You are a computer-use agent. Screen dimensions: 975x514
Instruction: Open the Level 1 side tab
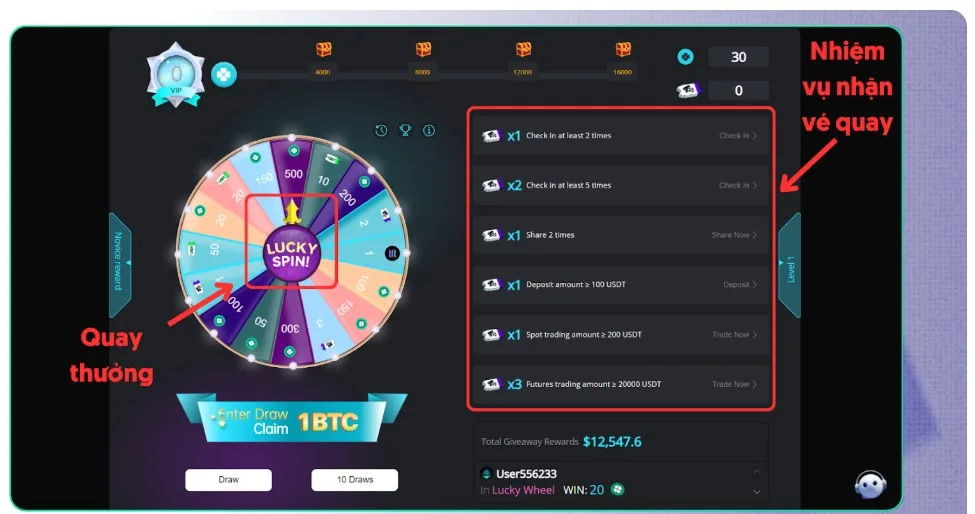tap(790, 266)
